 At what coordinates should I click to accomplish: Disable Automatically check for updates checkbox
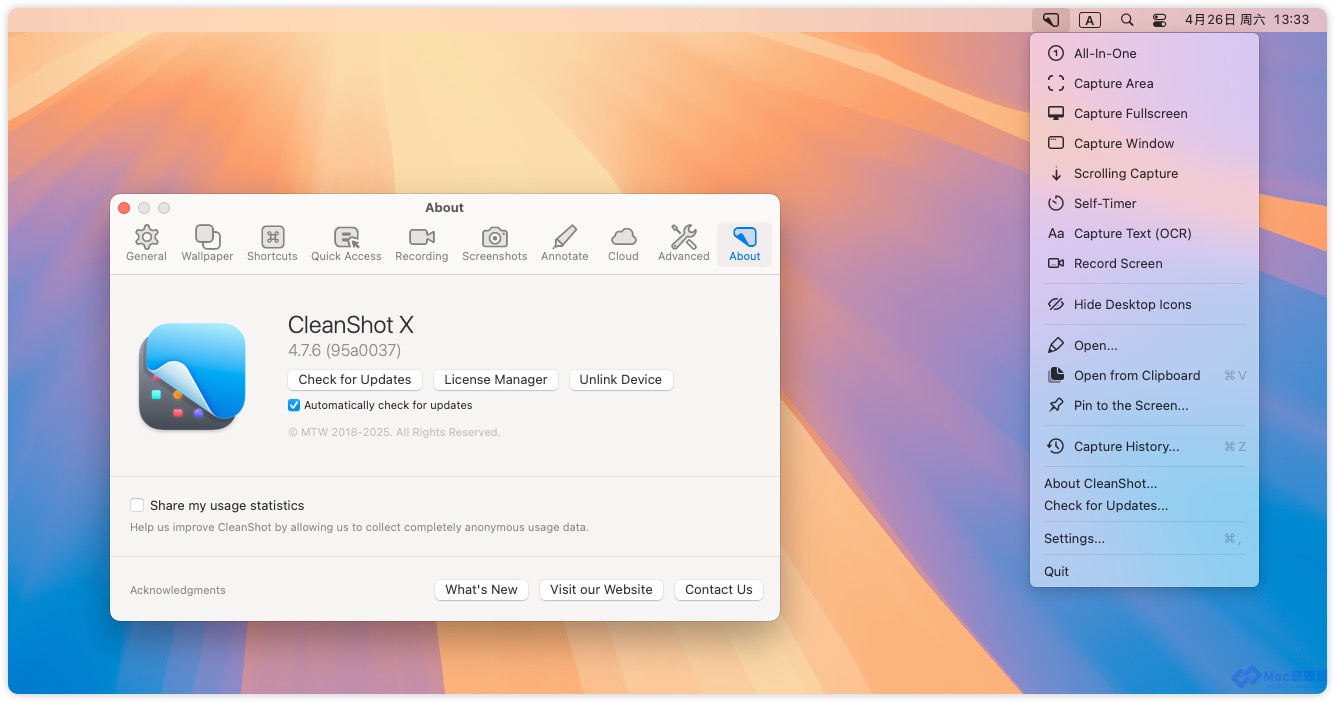point(294,405)
